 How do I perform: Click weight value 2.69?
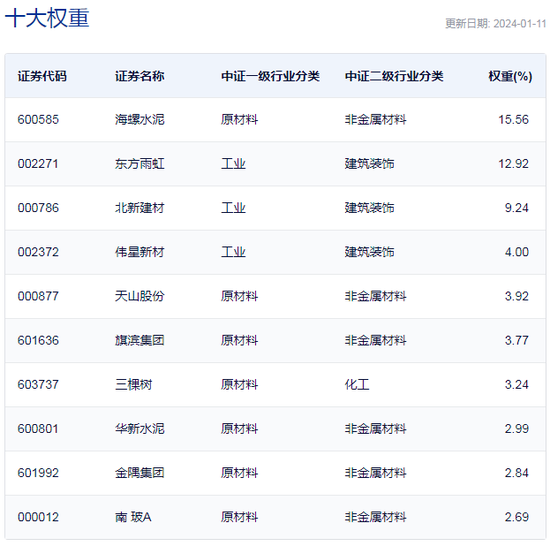[x=516, y=517]
